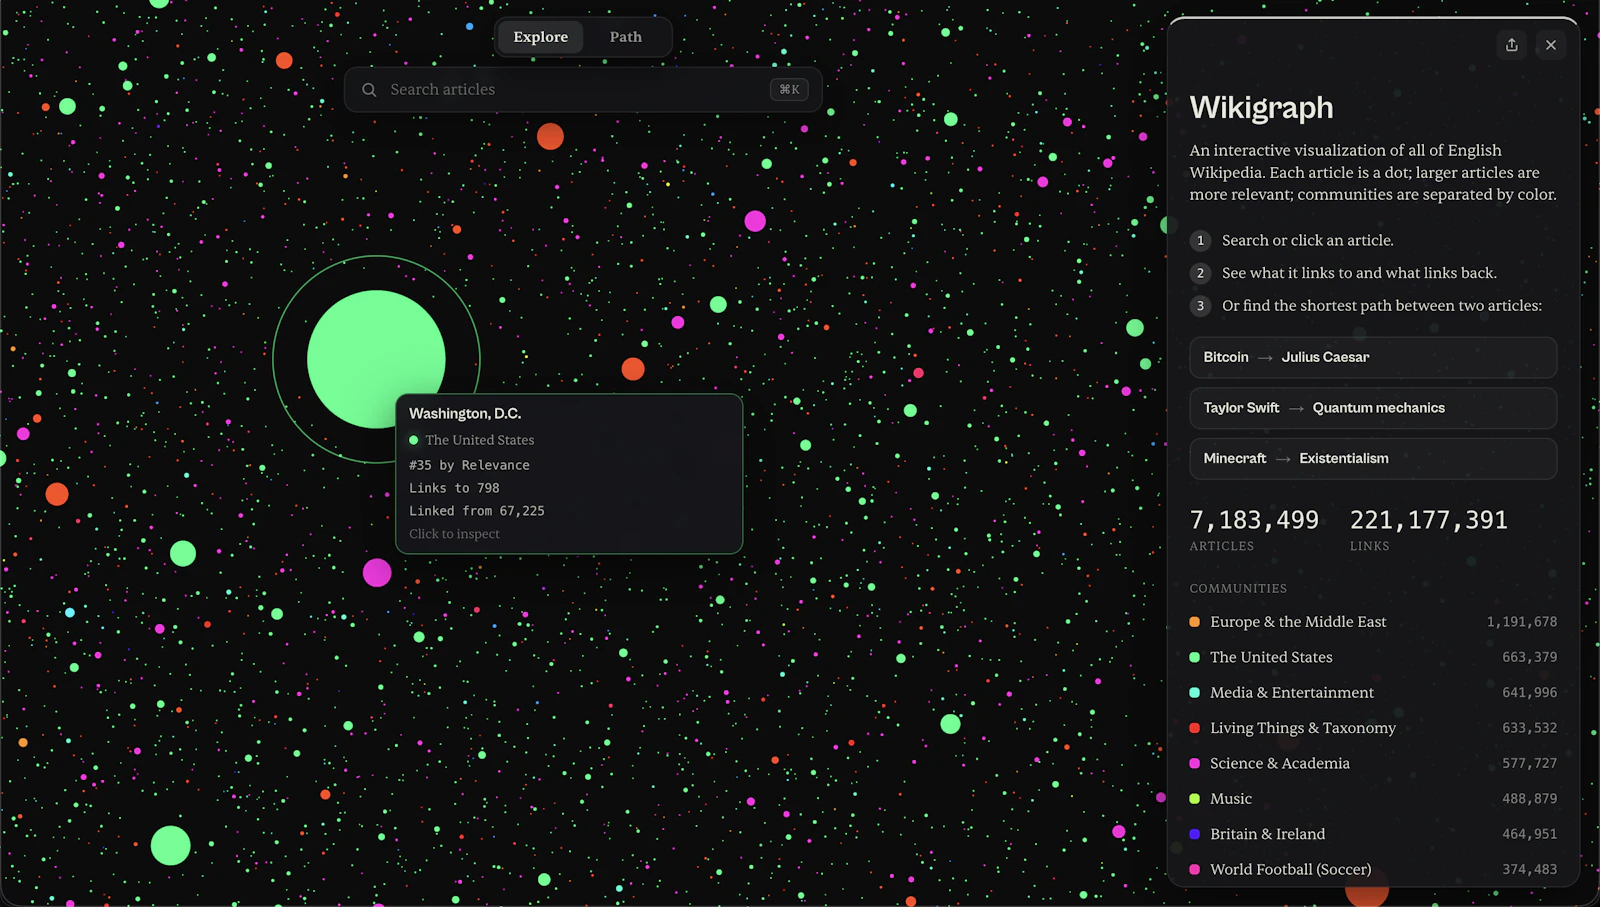Focus the Search articles field
Screen dimensions: 1600x907
[x=583, y=90]
